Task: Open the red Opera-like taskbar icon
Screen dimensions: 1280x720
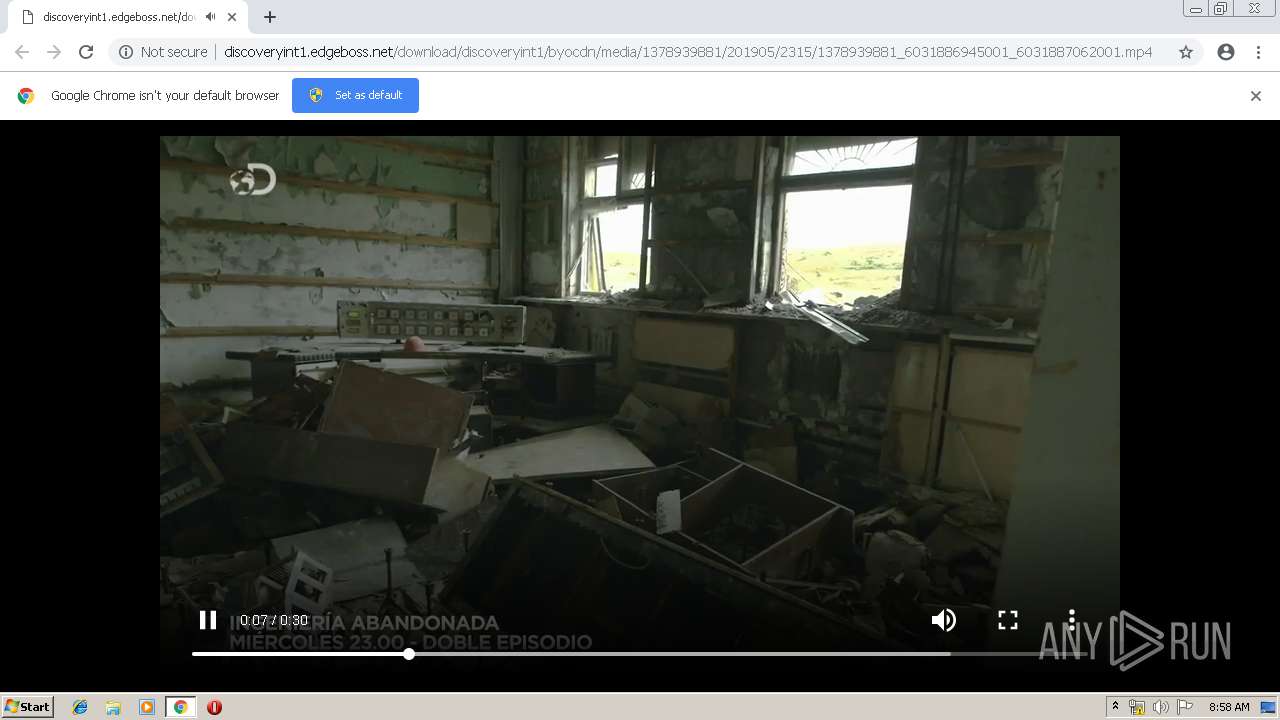Action: pyautogui.click(x=214, y=707)
